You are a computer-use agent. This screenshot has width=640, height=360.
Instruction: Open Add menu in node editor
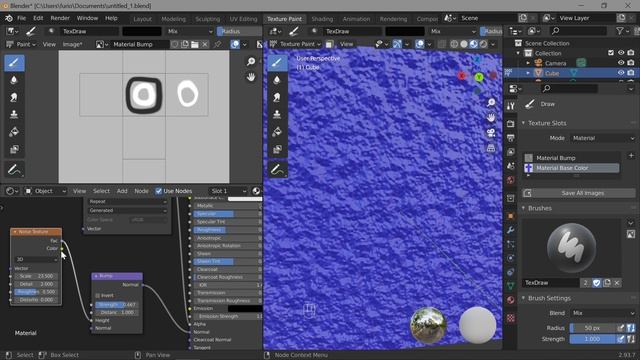(122, 191)
